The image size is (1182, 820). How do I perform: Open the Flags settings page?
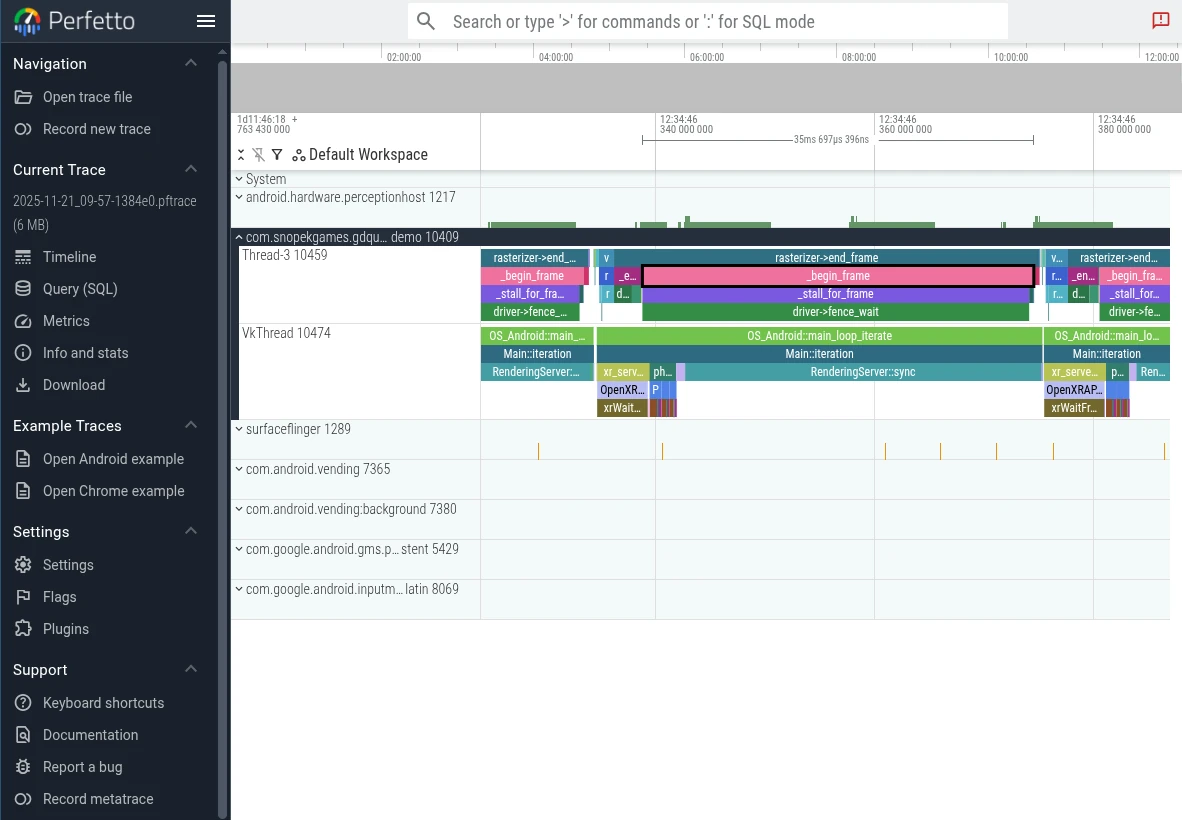click(59, 597)
